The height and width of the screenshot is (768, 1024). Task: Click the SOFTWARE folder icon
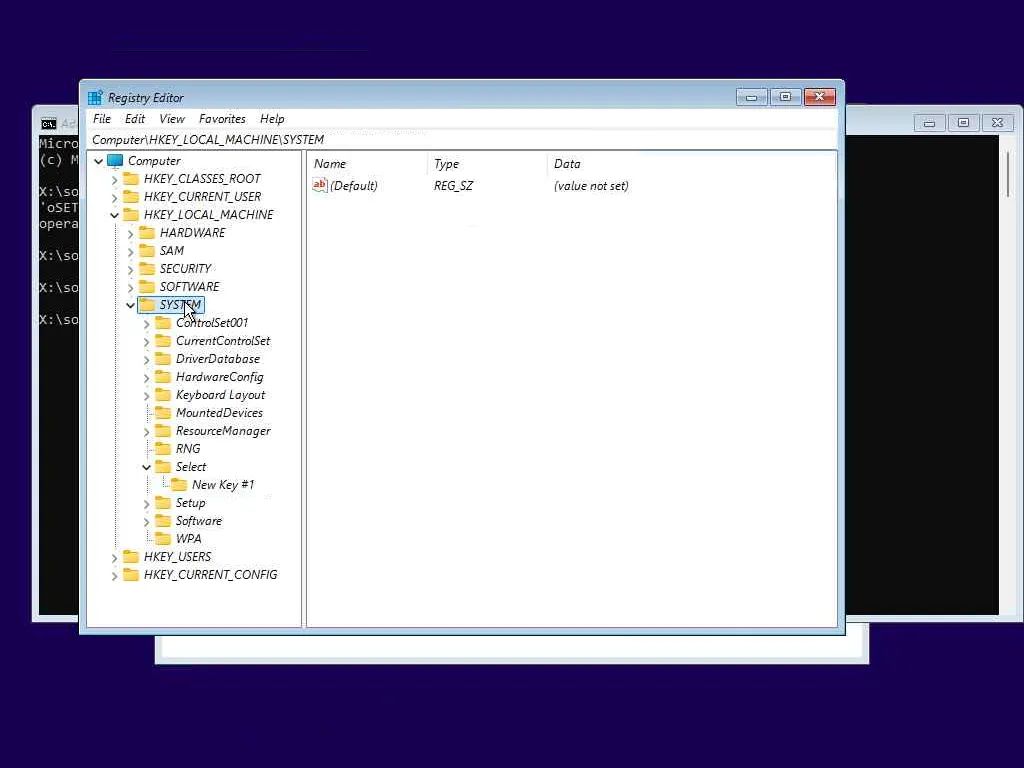[148, 287]
